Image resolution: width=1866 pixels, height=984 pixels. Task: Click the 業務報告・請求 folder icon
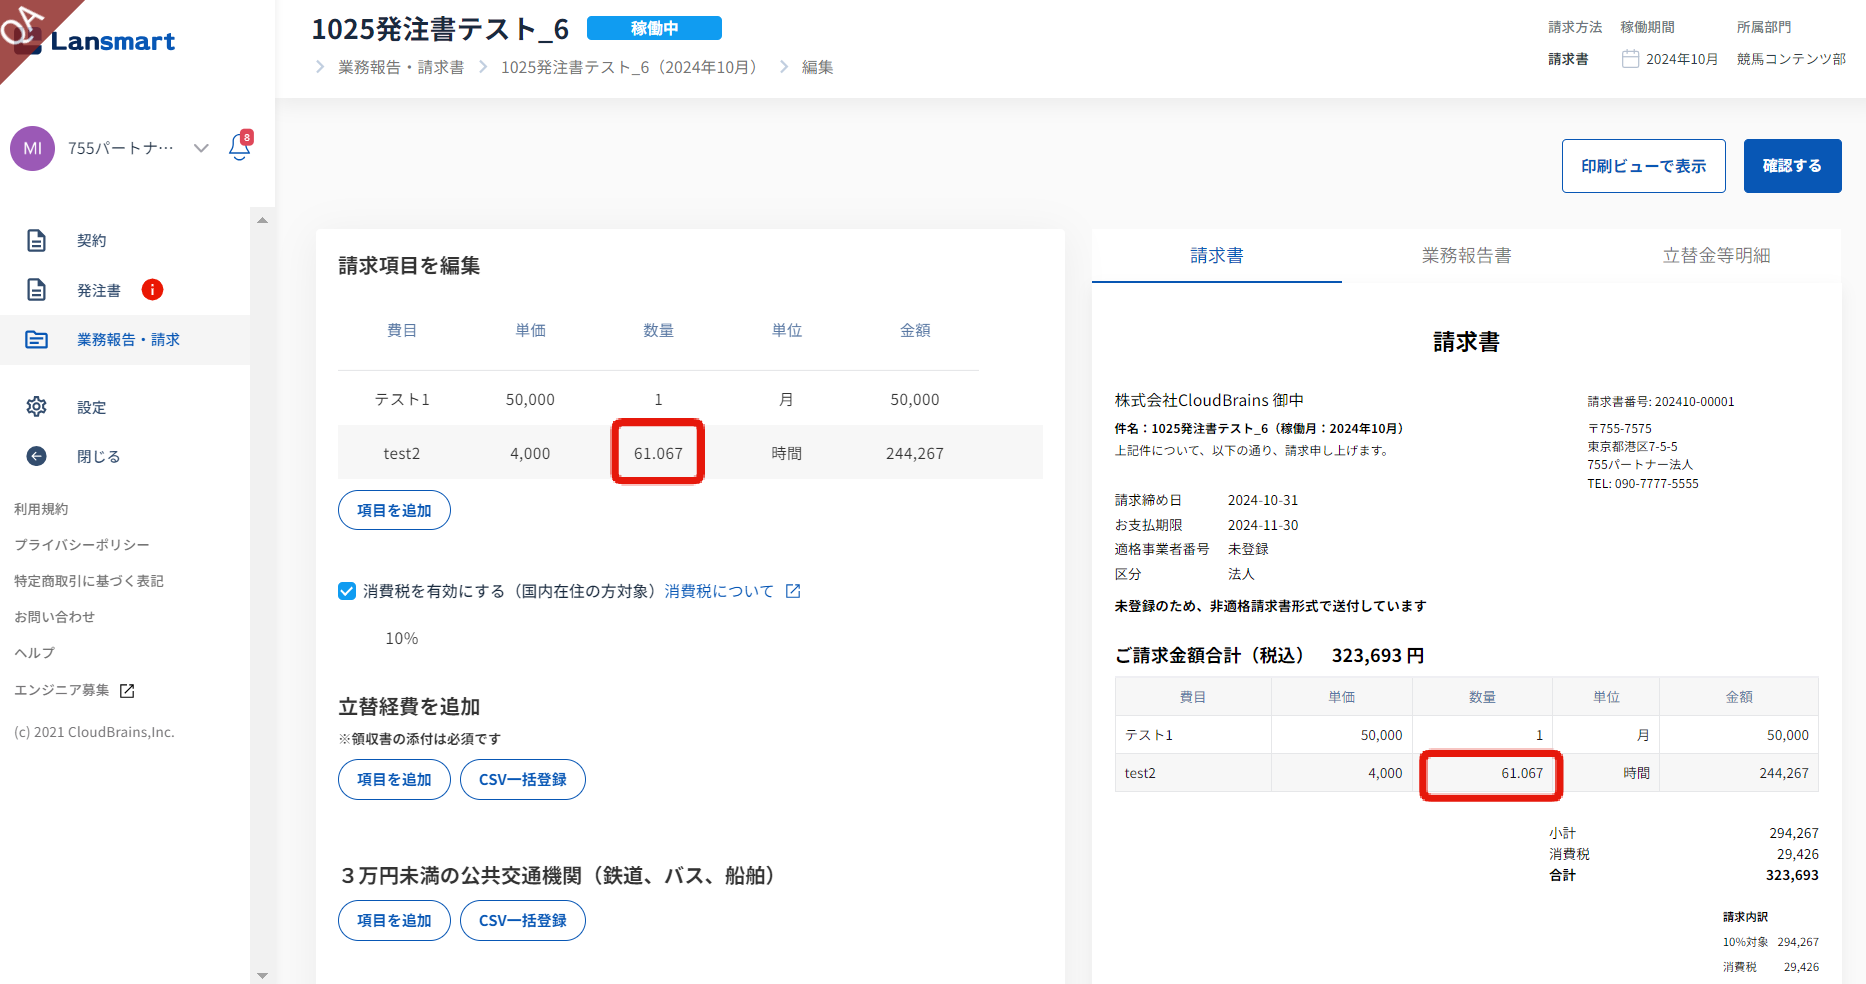(37, 340)
